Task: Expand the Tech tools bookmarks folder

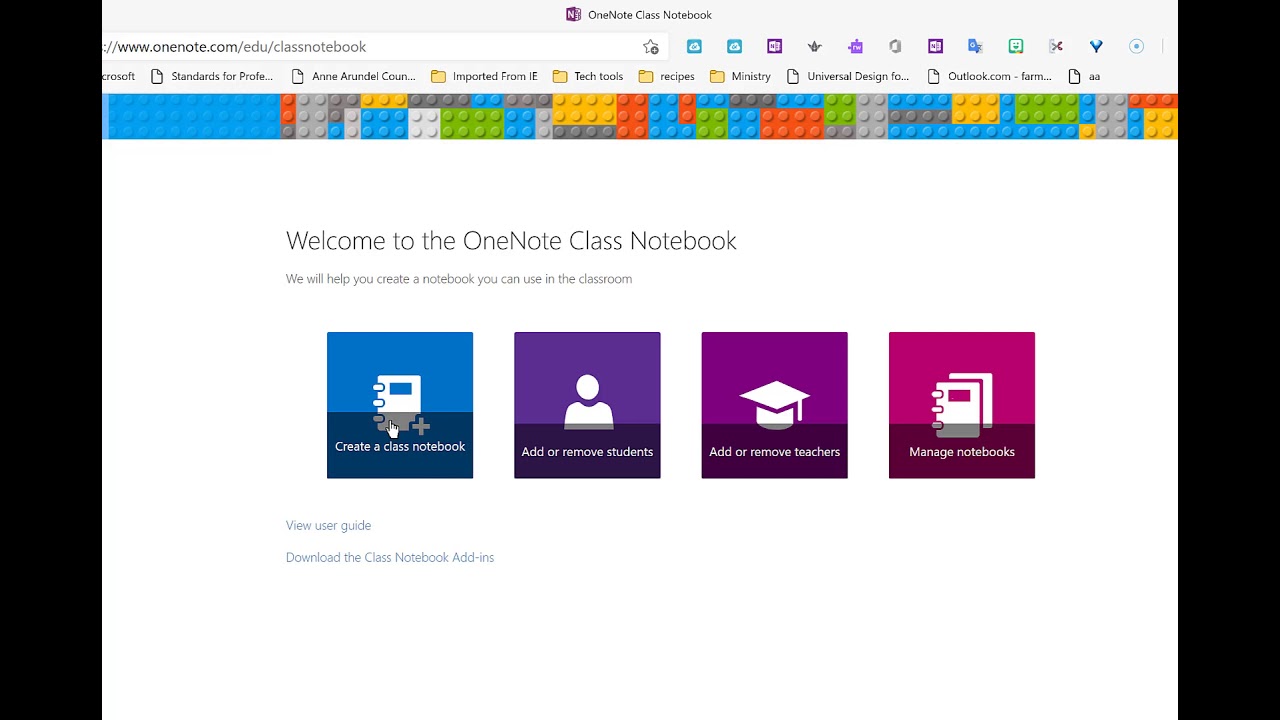Action: 588,76
